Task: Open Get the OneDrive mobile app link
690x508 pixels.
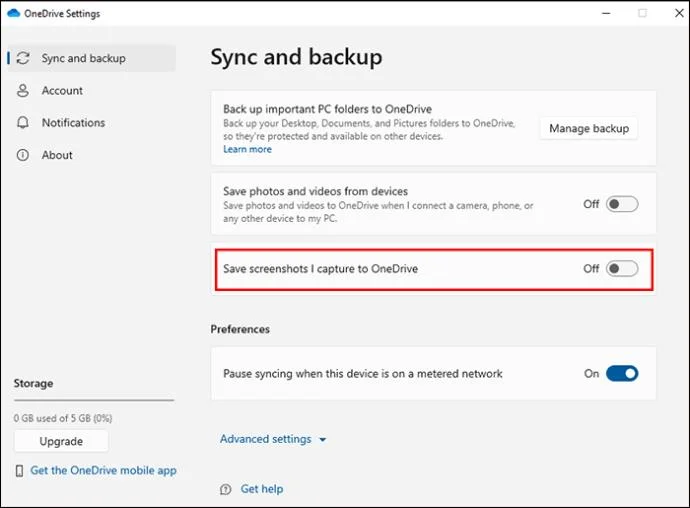Action: pos(103,470)
